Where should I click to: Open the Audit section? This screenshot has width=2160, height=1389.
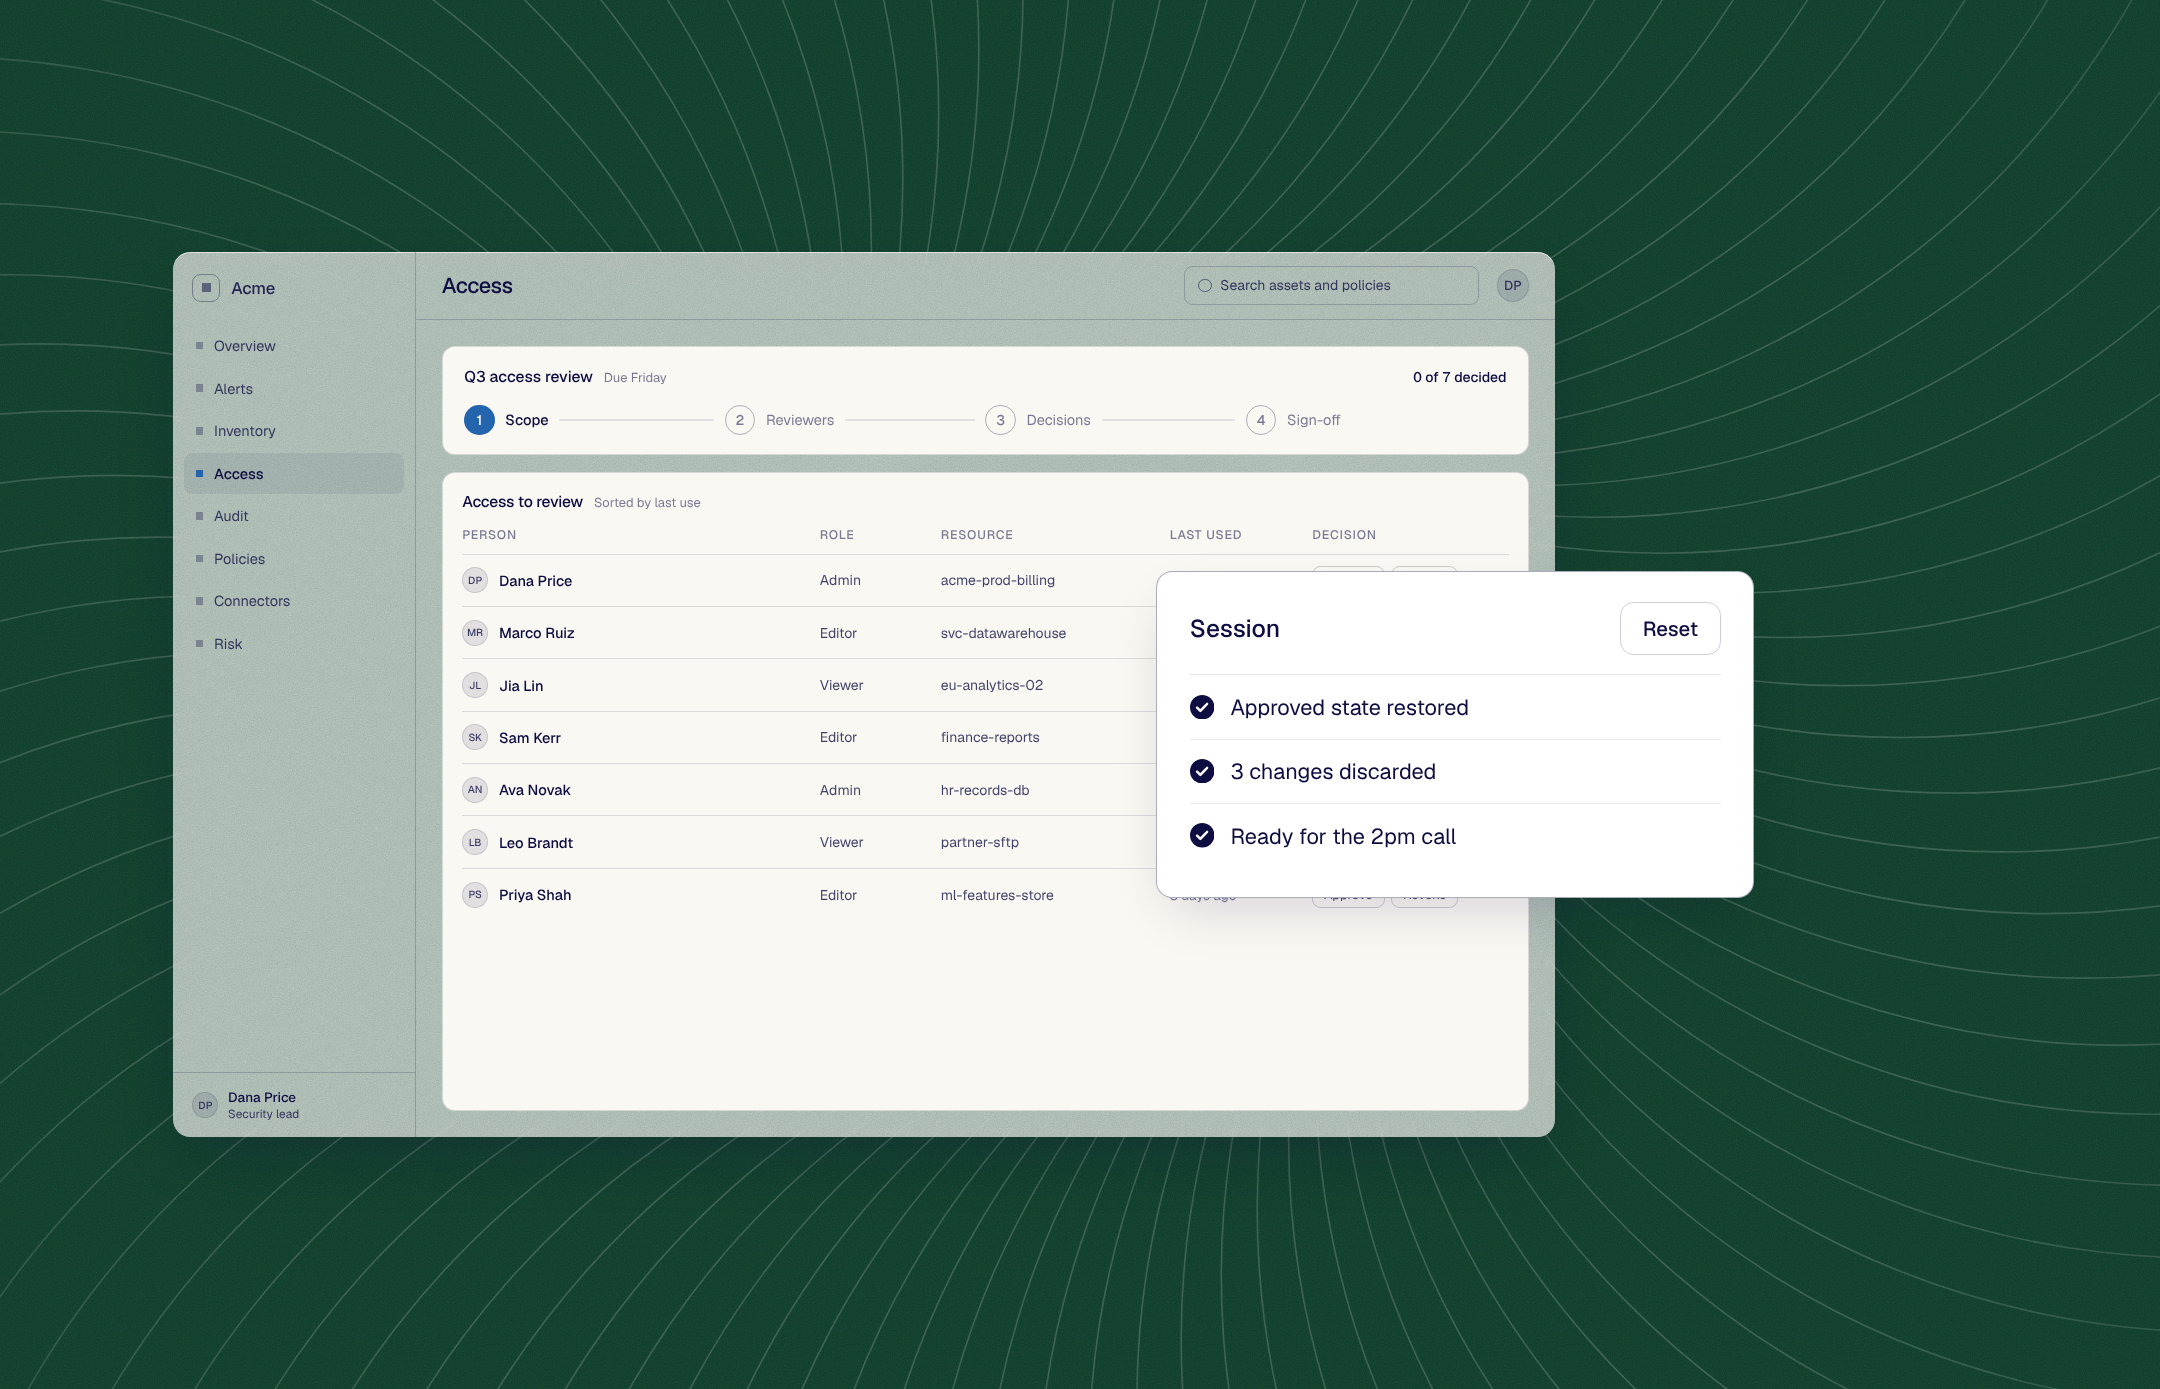pyautogui.click(x=293, y=516)
